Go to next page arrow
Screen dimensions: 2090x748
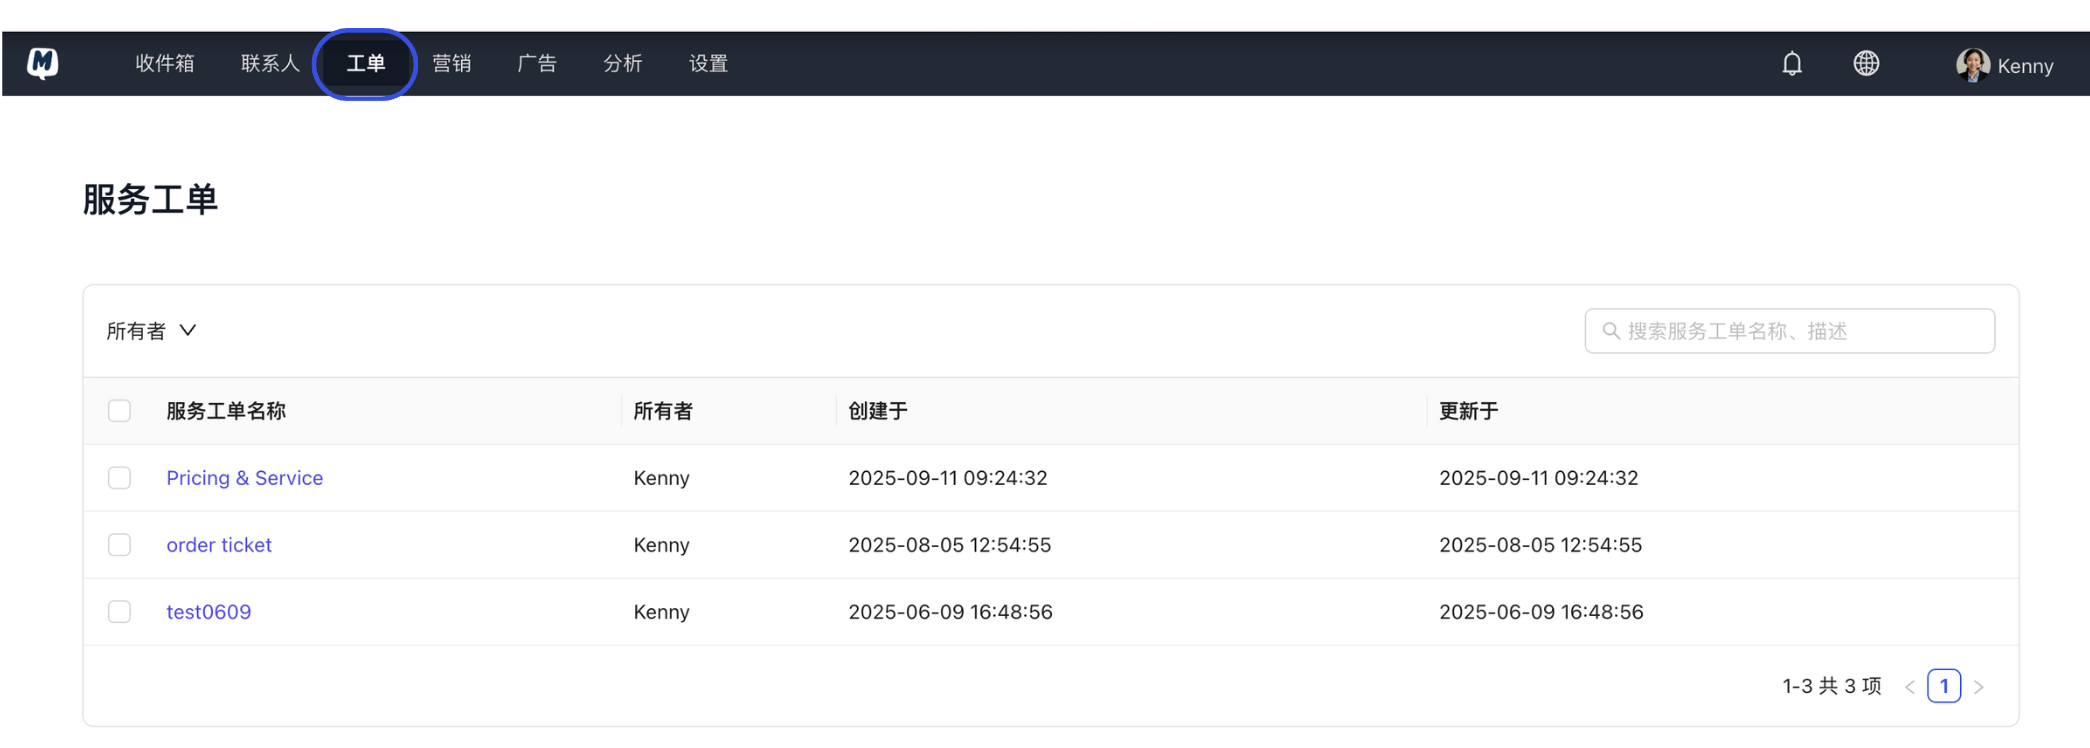coord(1978,687)
